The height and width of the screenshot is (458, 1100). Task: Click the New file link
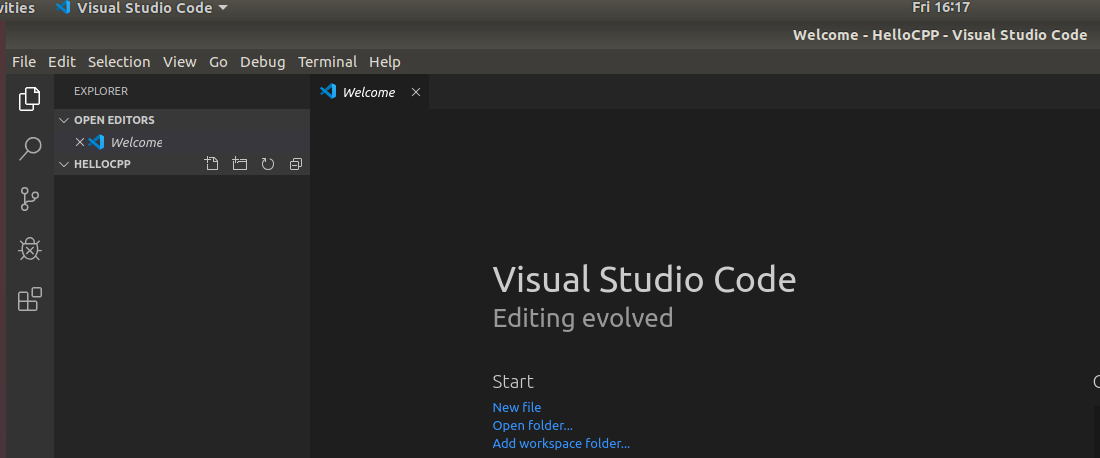coord(517,408)
